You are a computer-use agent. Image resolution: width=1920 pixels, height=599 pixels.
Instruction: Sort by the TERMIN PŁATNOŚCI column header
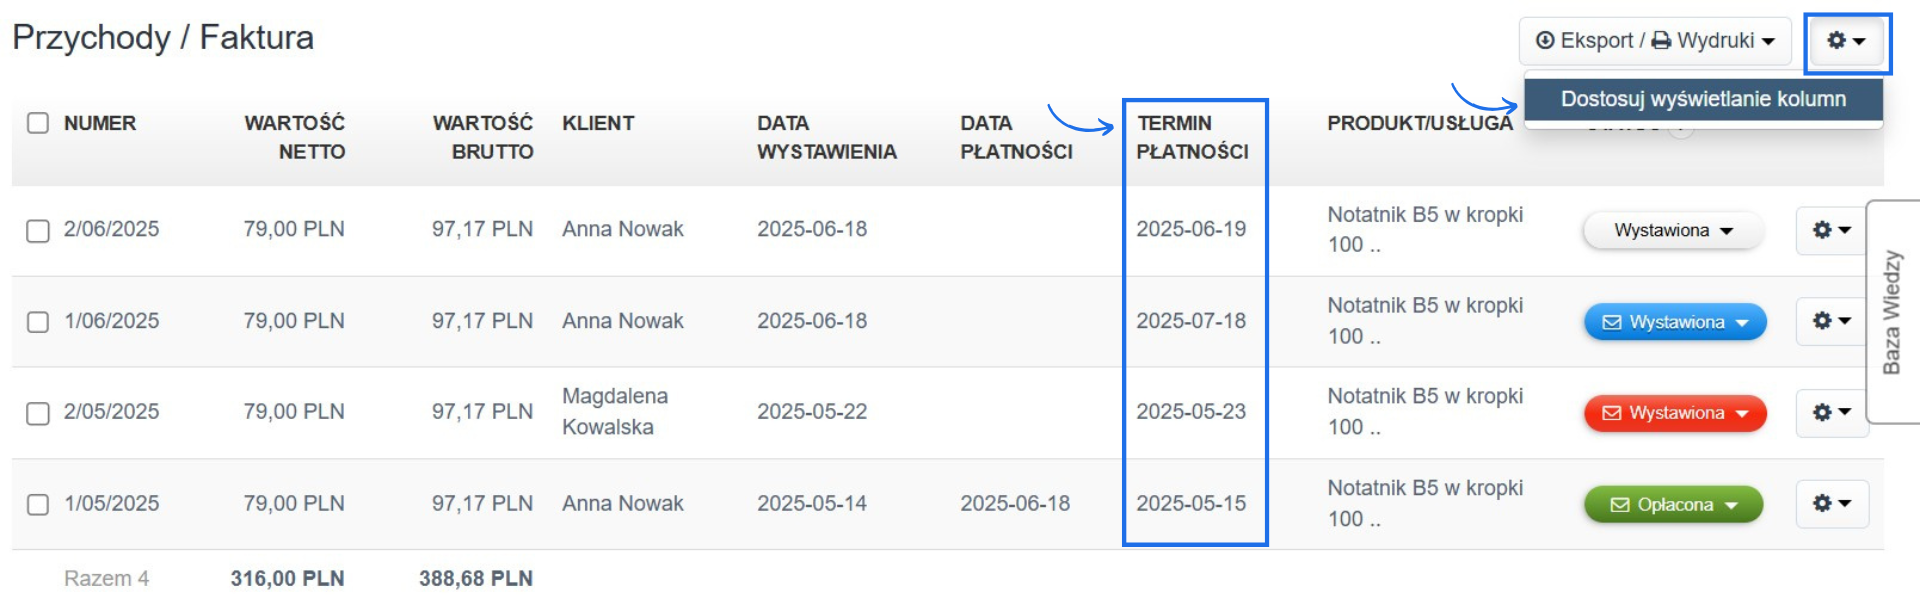(x=1196, y=137)
